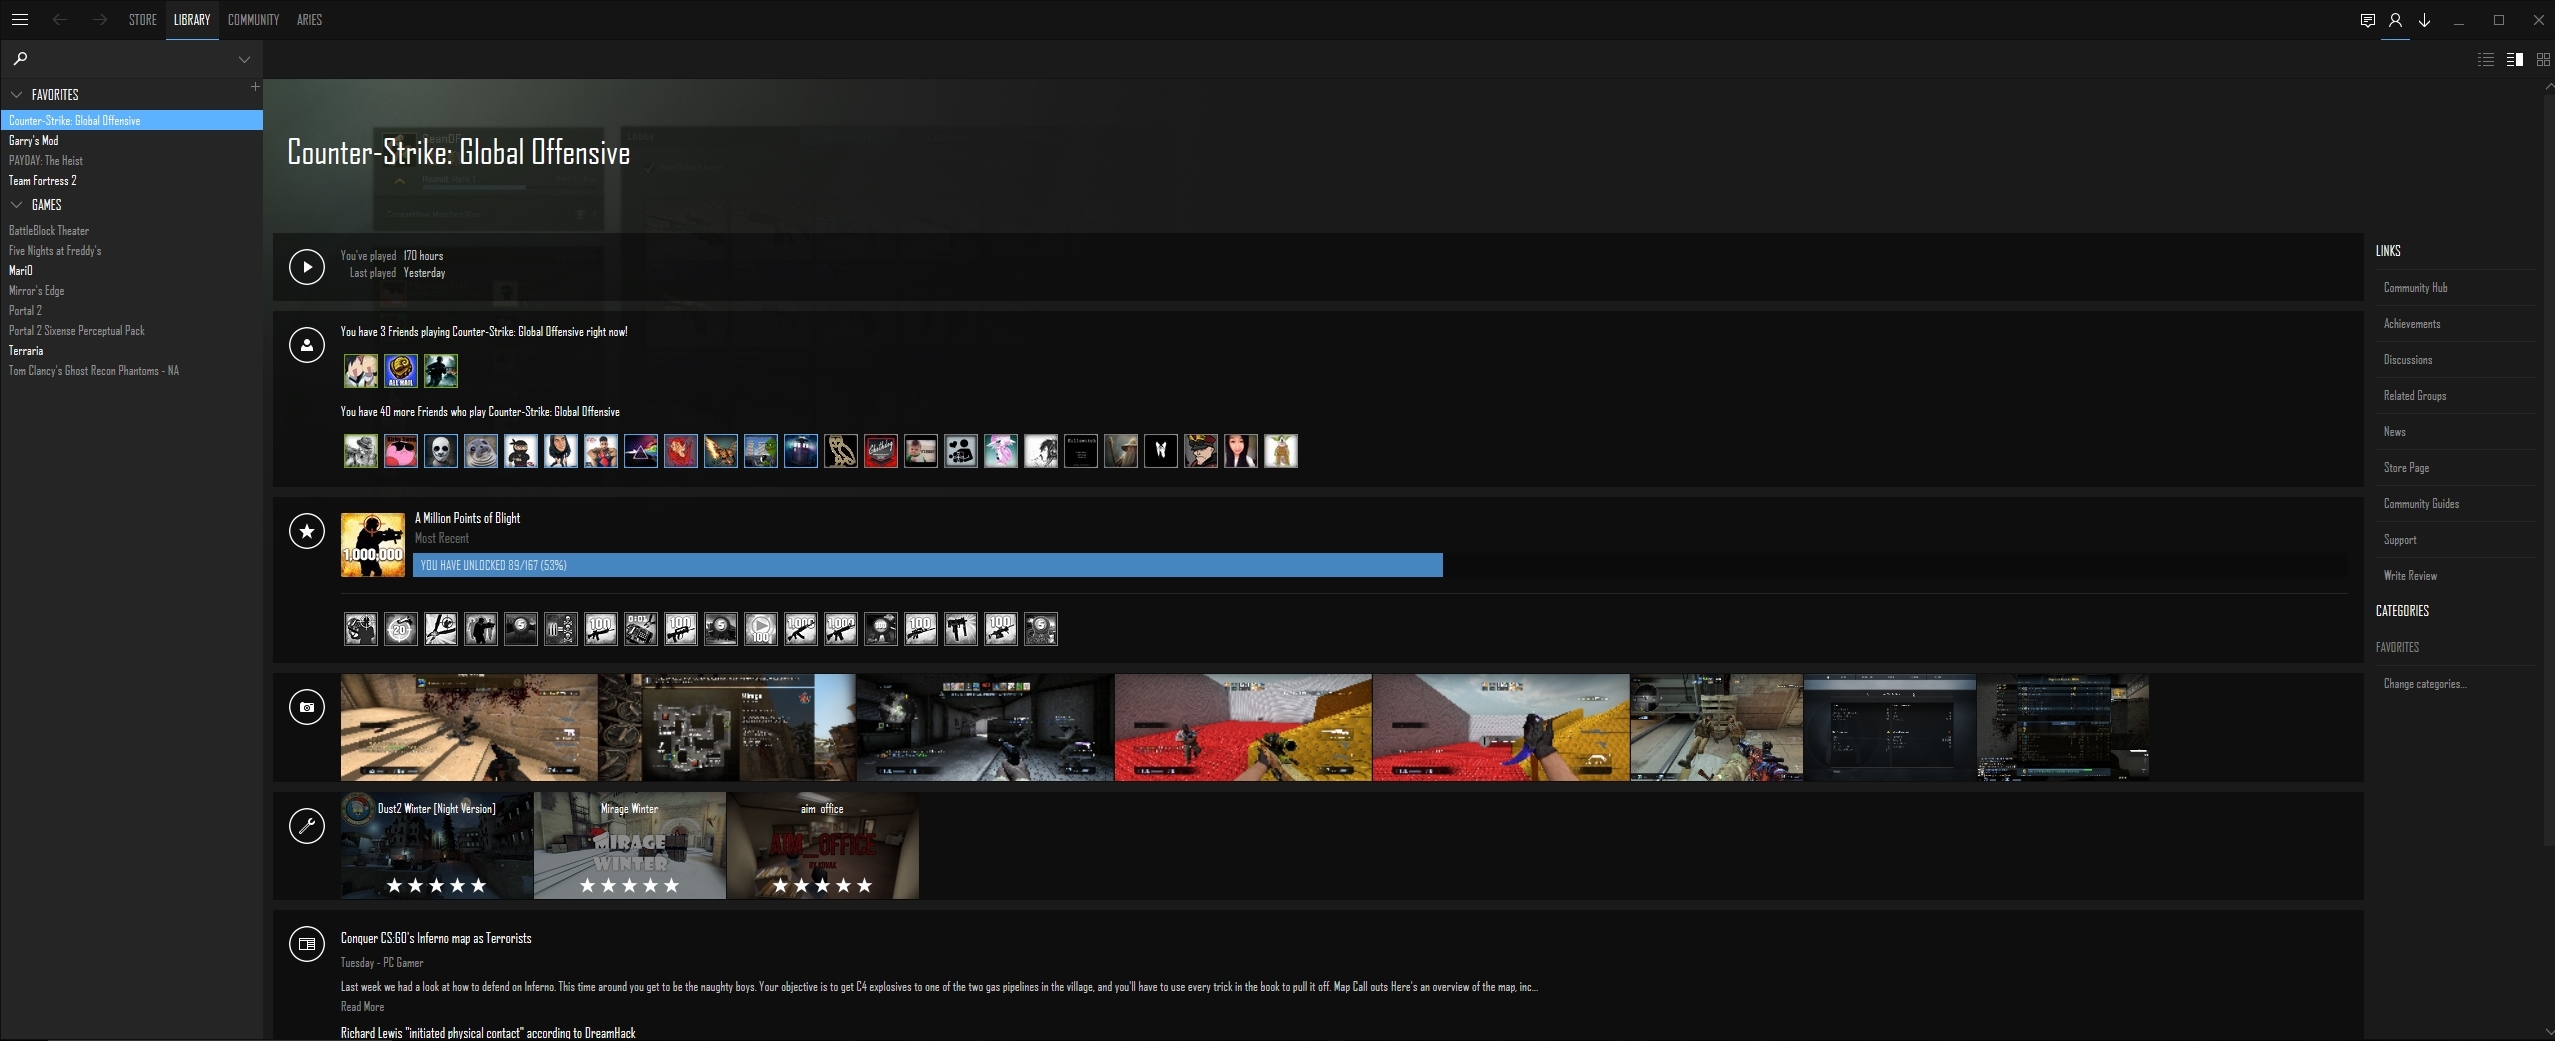Open the Discussions link

(x=2408, y=360)
